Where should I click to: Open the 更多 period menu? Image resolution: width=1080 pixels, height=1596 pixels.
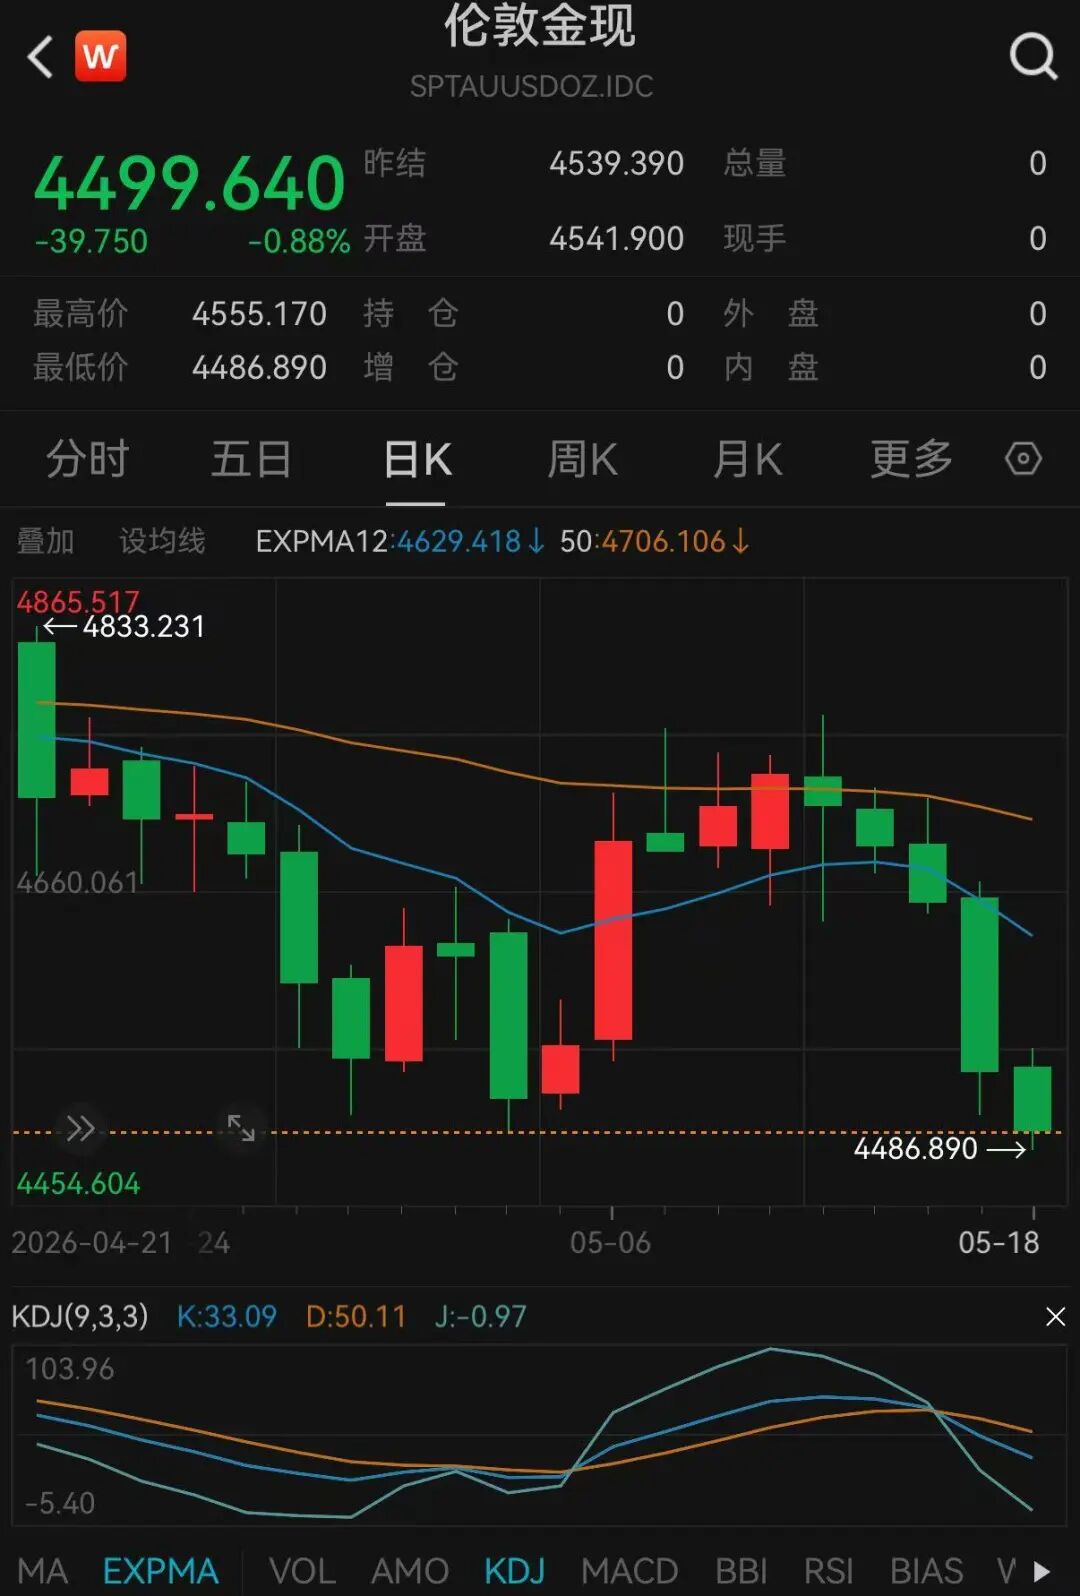tap(911, 459)
